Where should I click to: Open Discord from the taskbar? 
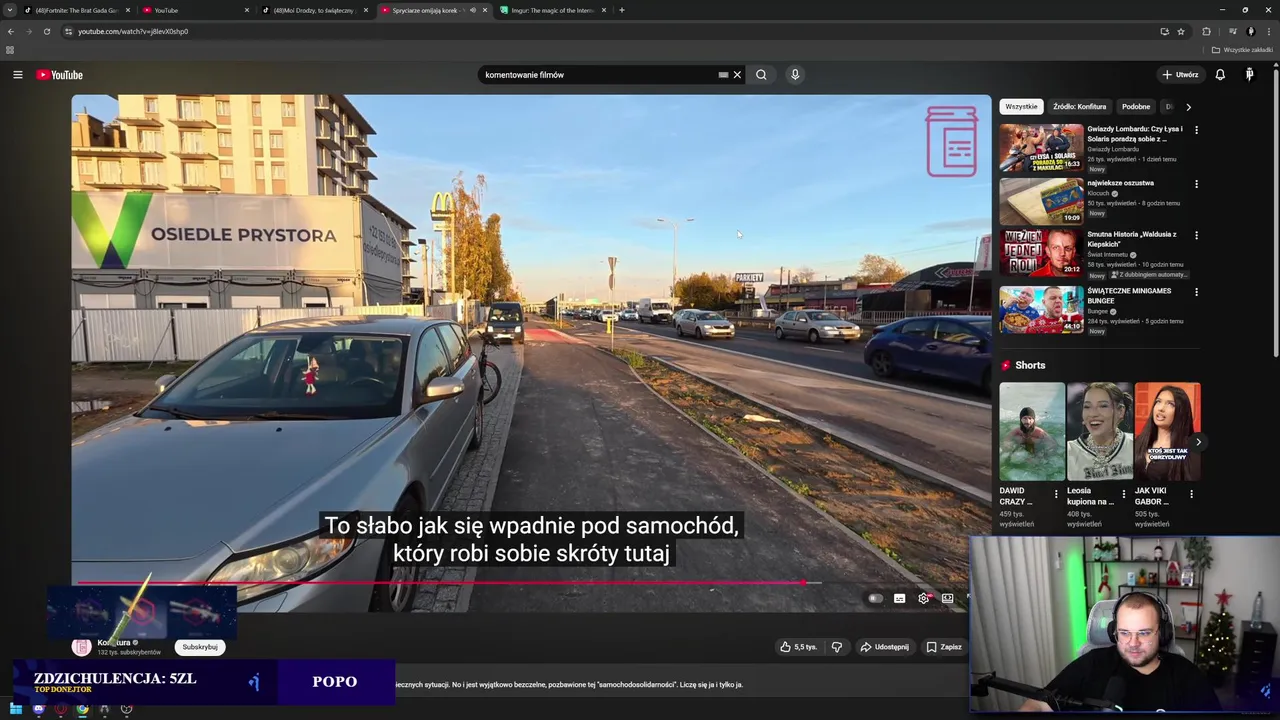[38, 709]
